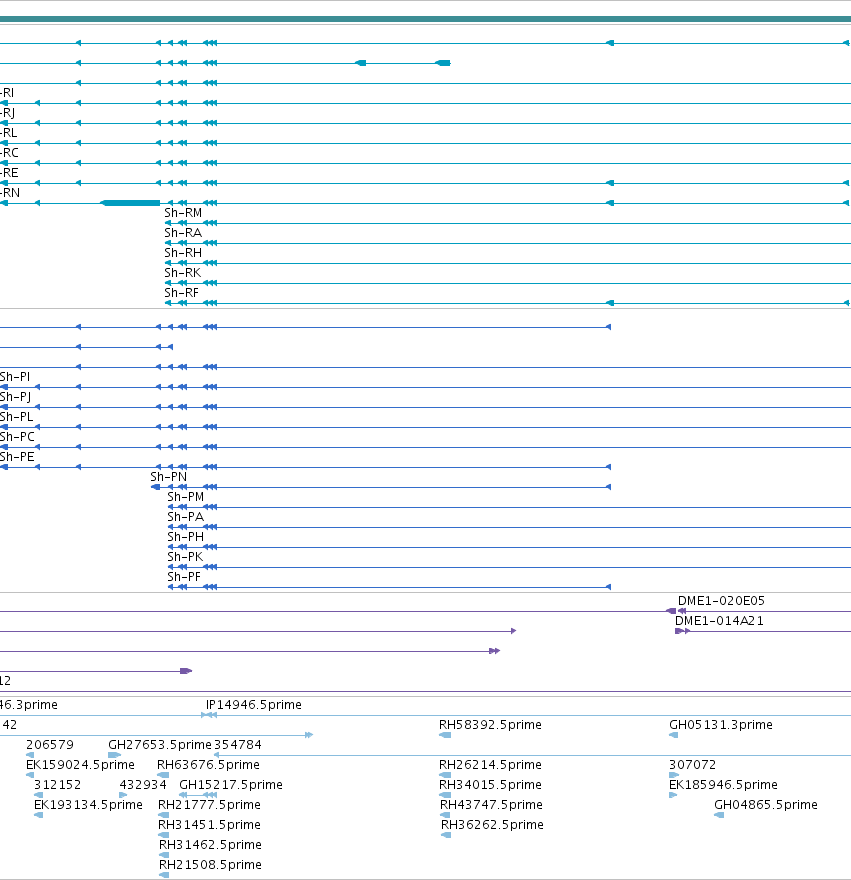This screenshot has height=880, width=851.
Task: Click the 354784 feature label
Action: 238,745
